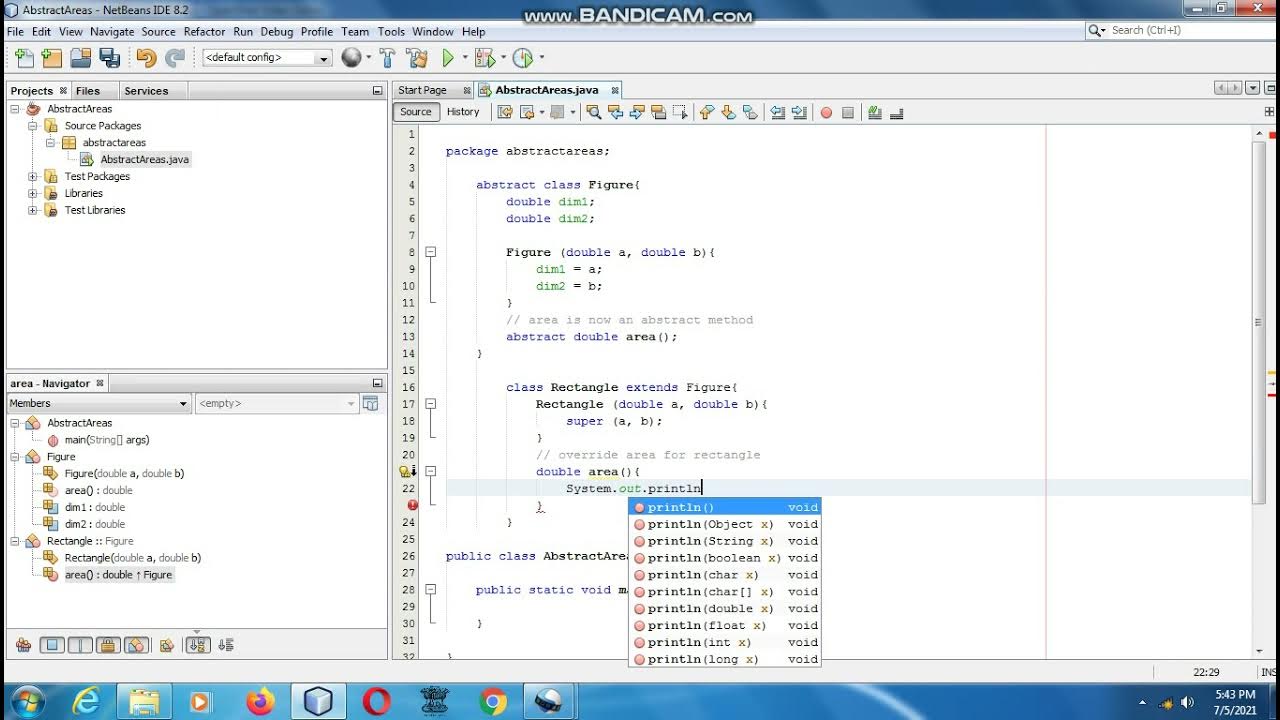The height and width of the screenshot is (720, 1280).
Task: Toggle Highlight Search in editor toolbar
Action: pos(659,112)
